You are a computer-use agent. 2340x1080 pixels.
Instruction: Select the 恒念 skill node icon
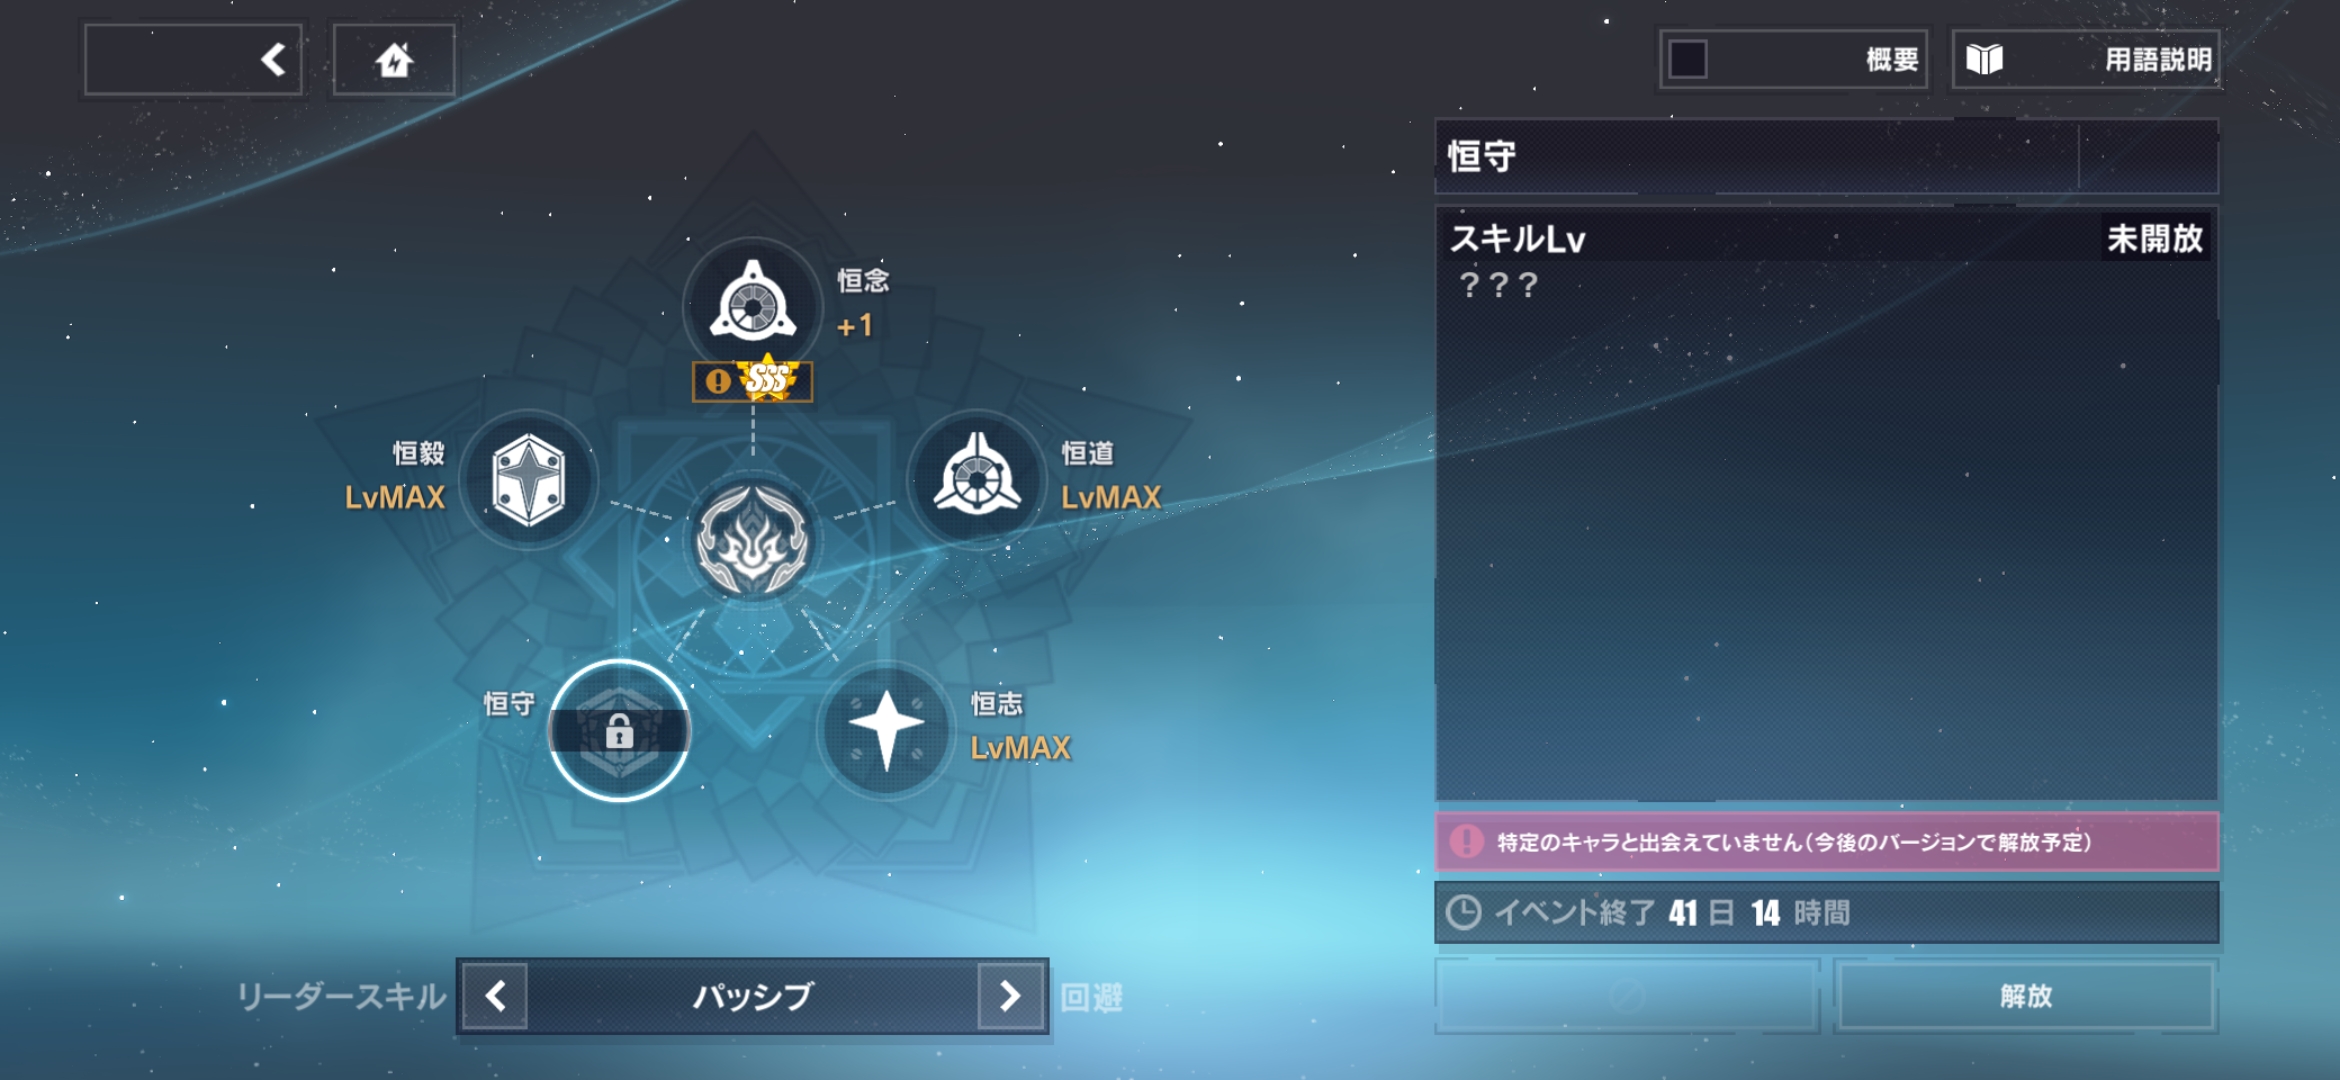[753, 304]
